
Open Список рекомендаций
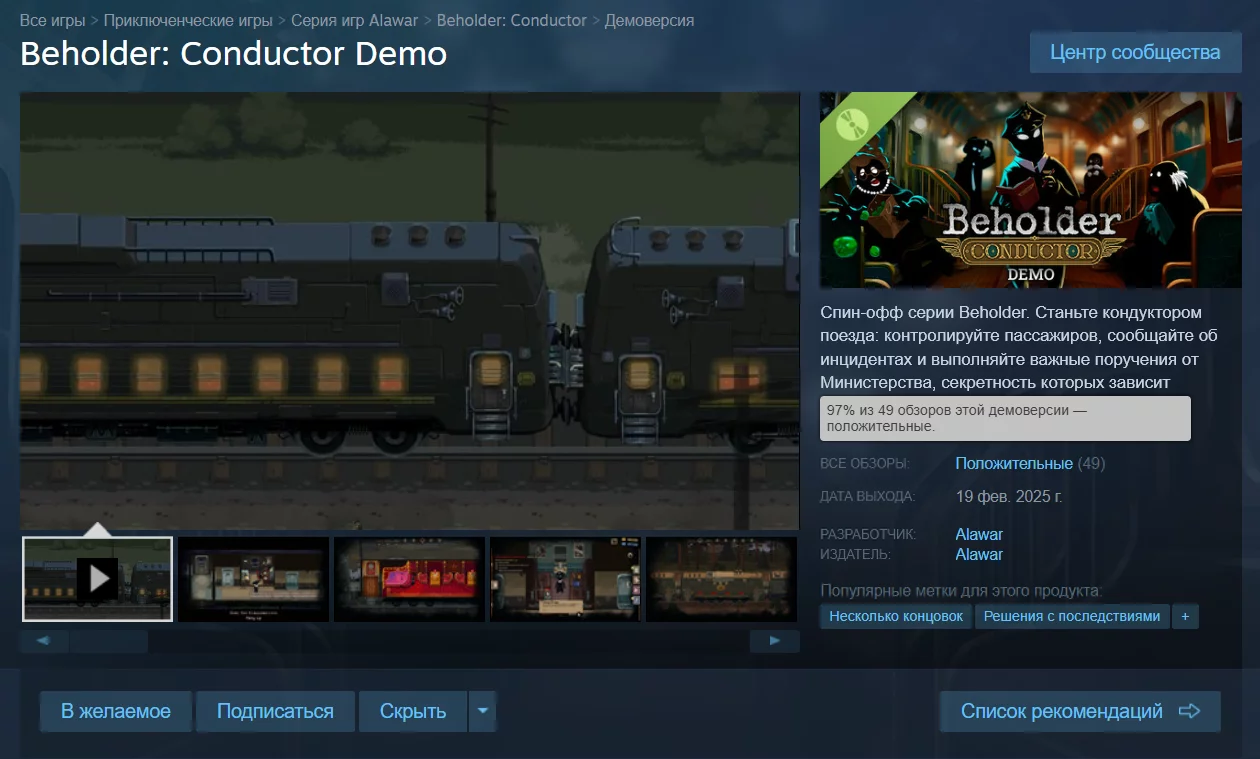tap(1080, 711)
